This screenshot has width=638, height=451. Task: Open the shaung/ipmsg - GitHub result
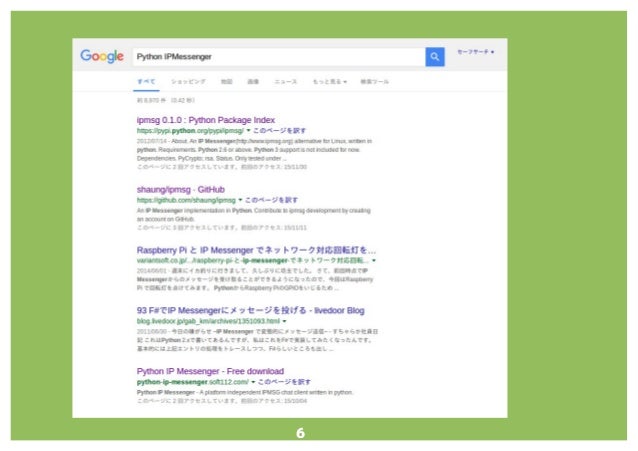181,190
